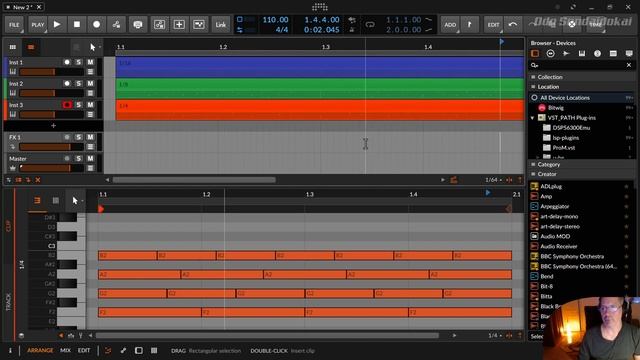640x360 pixels.
Task: Toggle the arranger timeline view icon
Action: [x=31, y=47]
